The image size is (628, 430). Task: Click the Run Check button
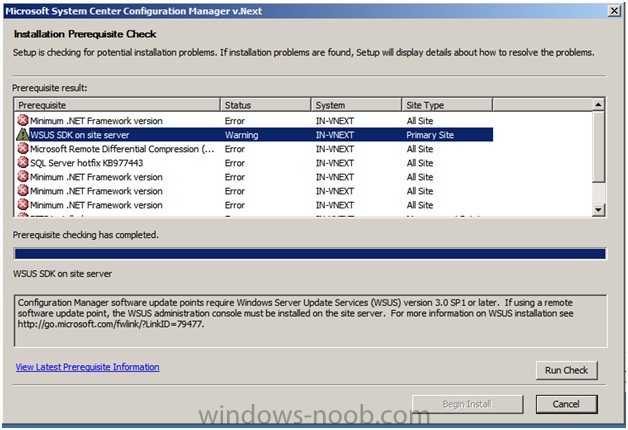pos(566,370)
